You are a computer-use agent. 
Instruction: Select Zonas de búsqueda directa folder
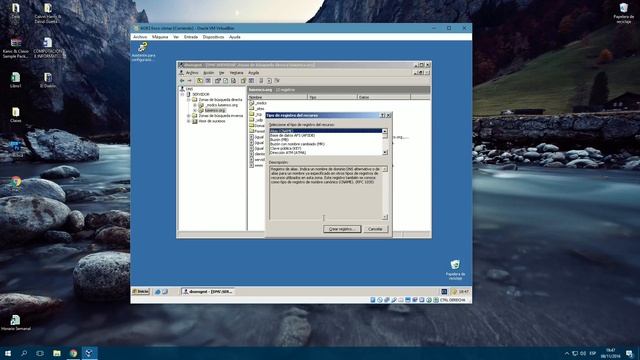tap(220, 100)
